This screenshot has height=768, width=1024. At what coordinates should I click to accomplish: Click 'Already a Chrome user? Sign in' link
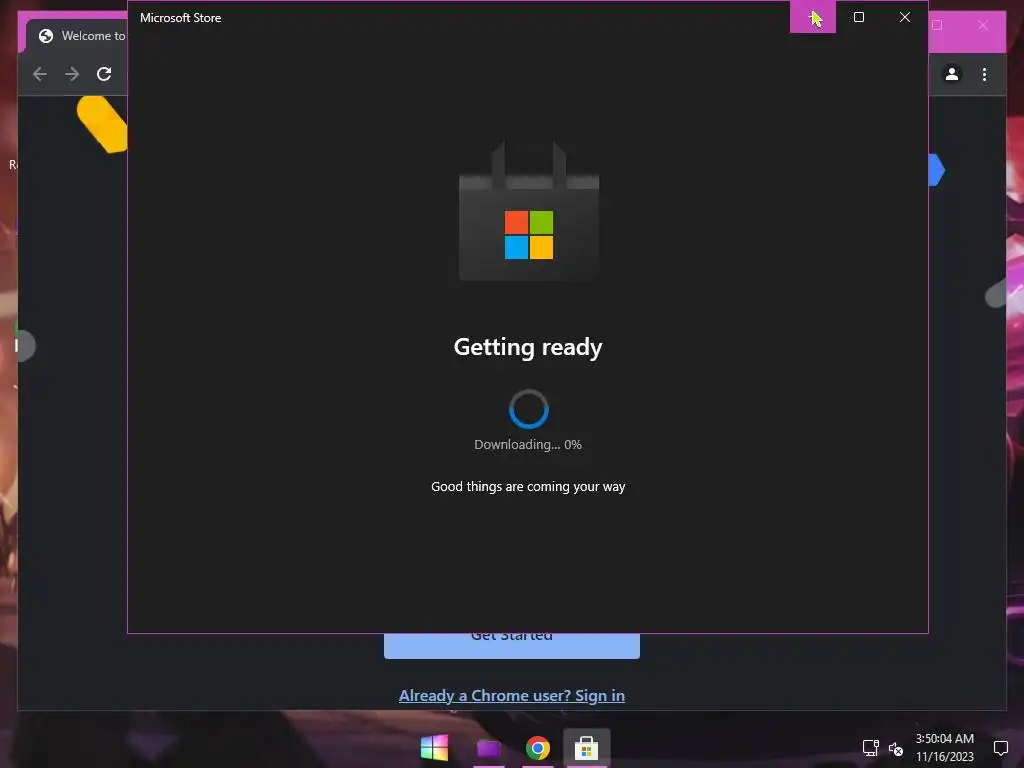[x=511, y=696]
